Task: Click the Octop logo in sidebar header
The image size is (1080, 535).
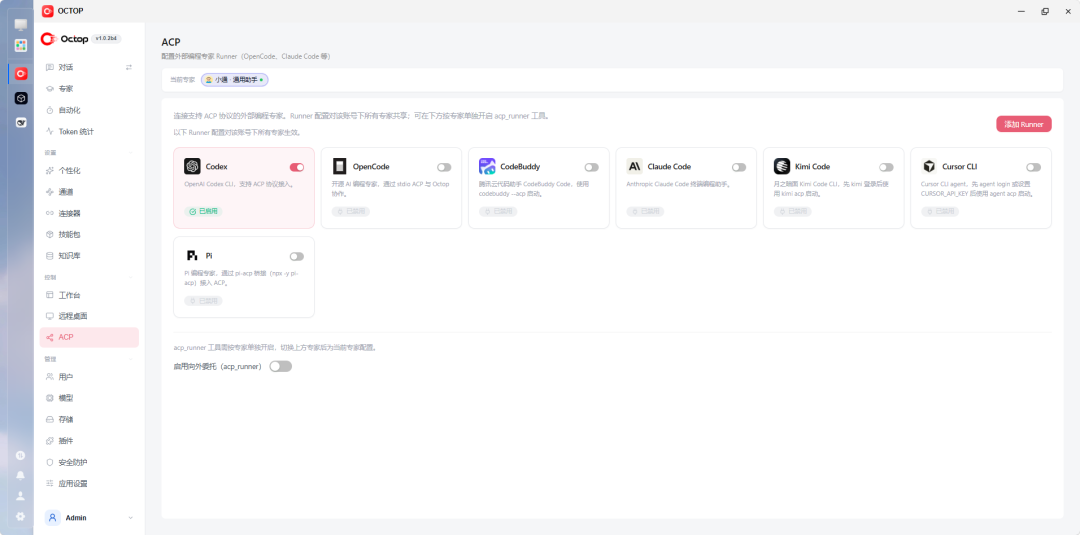Action: point(65,39)
